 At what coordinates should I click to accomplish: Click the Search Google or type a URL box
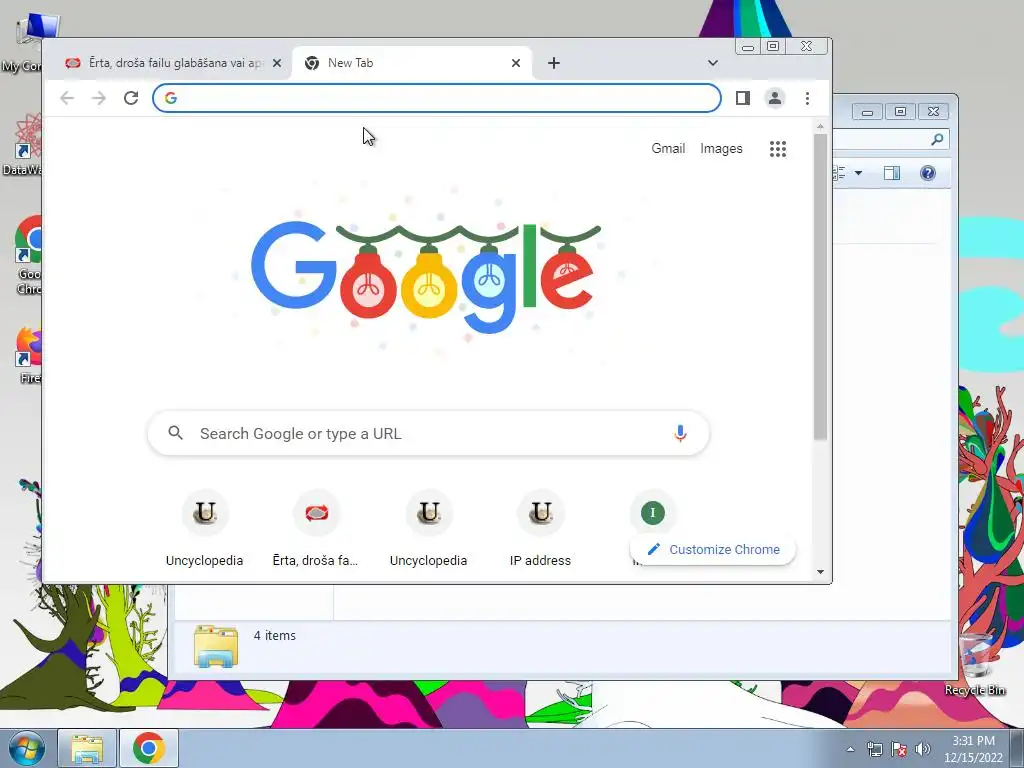click(428, 434)
